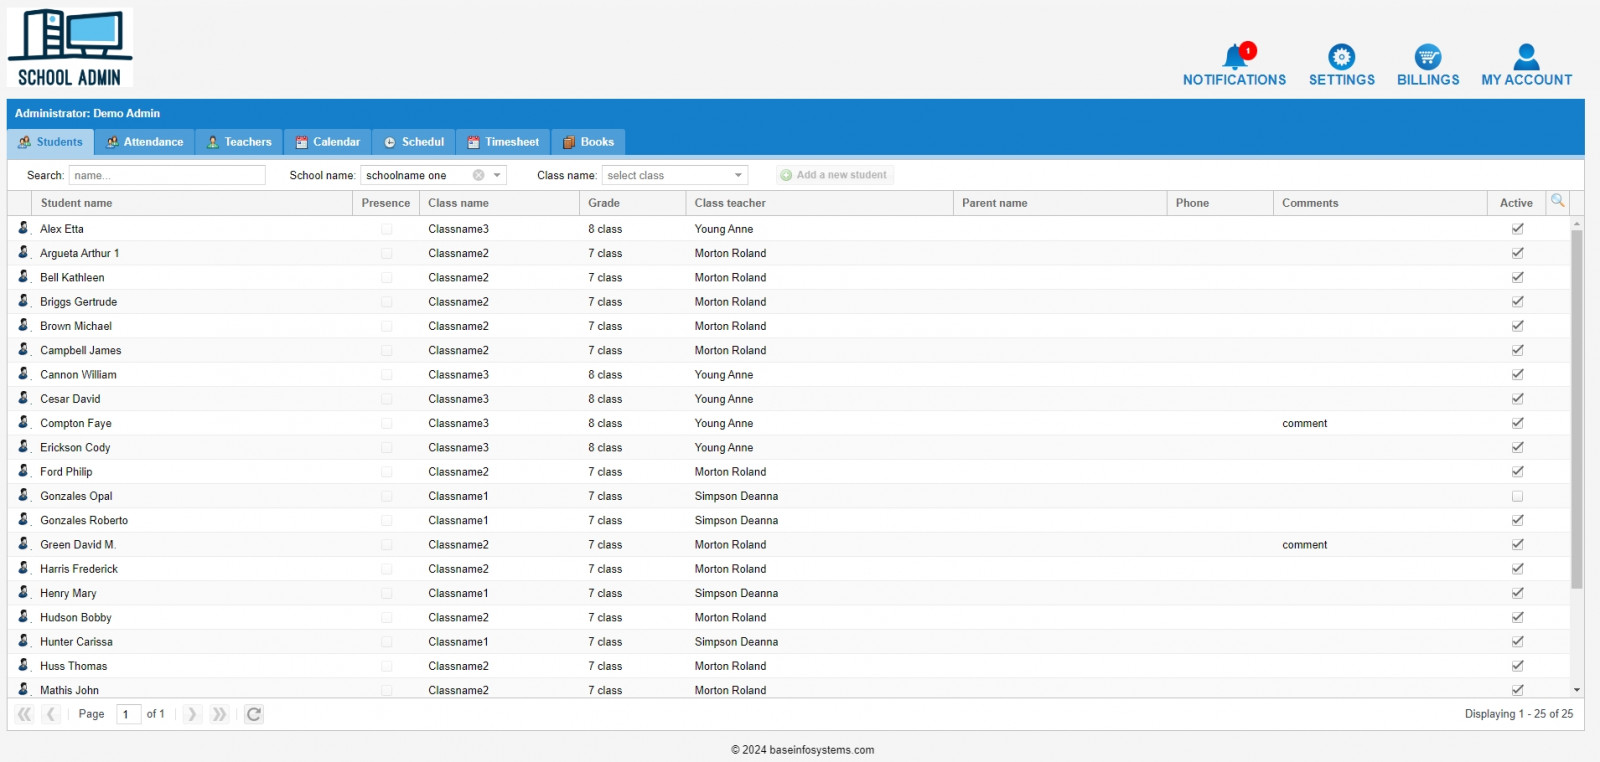
Task: Click the refresh icon in pagination bar
Action: (254, 714)
